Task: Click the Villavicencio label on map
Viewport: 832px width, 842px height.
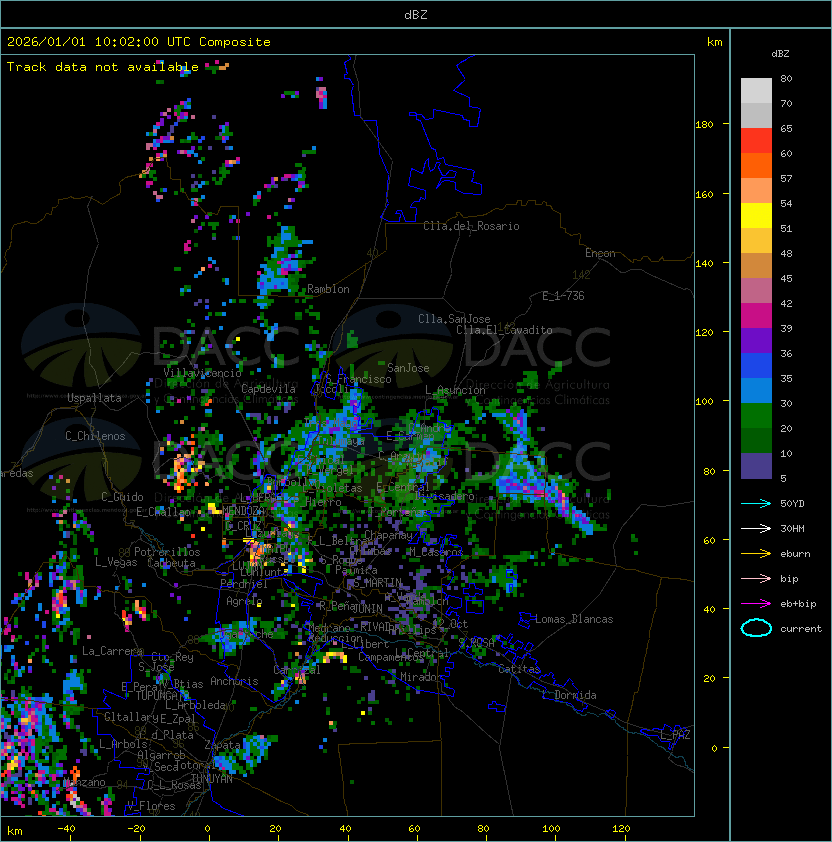Action: pos(202,373)
